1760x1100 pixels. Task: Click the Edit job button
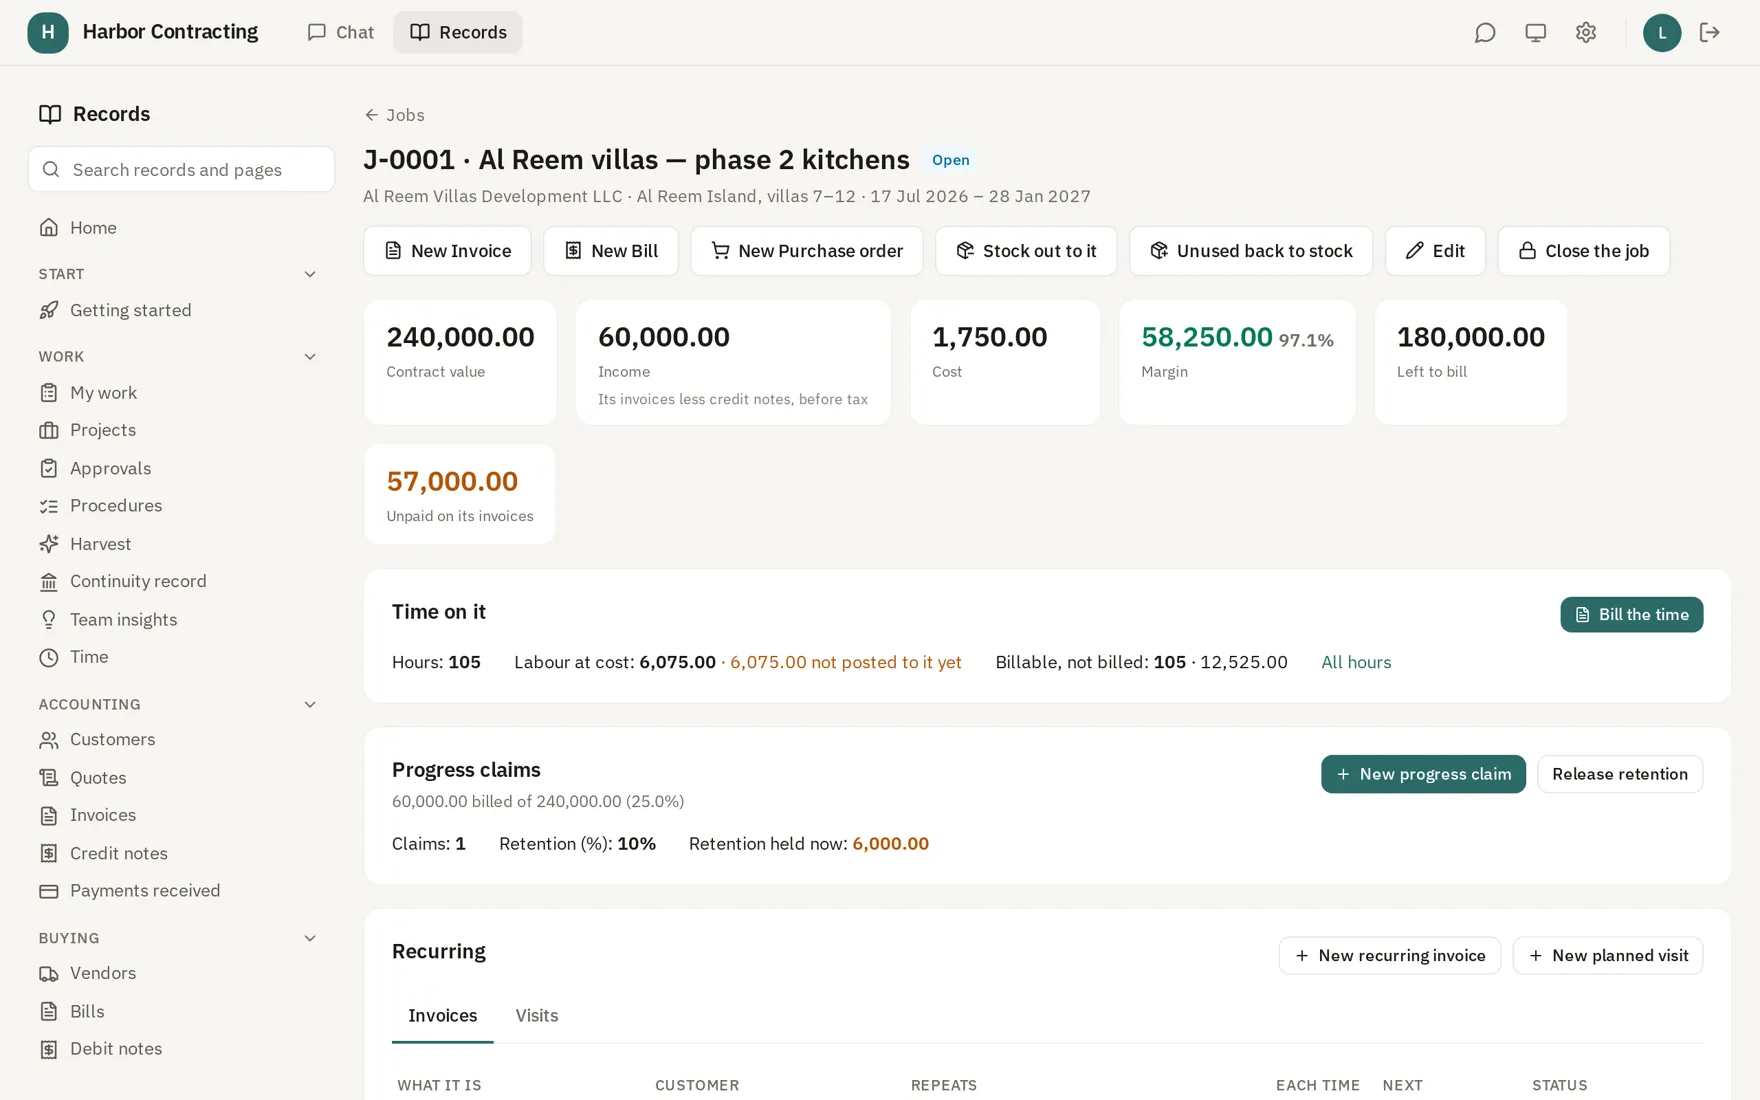point(1435,251)
